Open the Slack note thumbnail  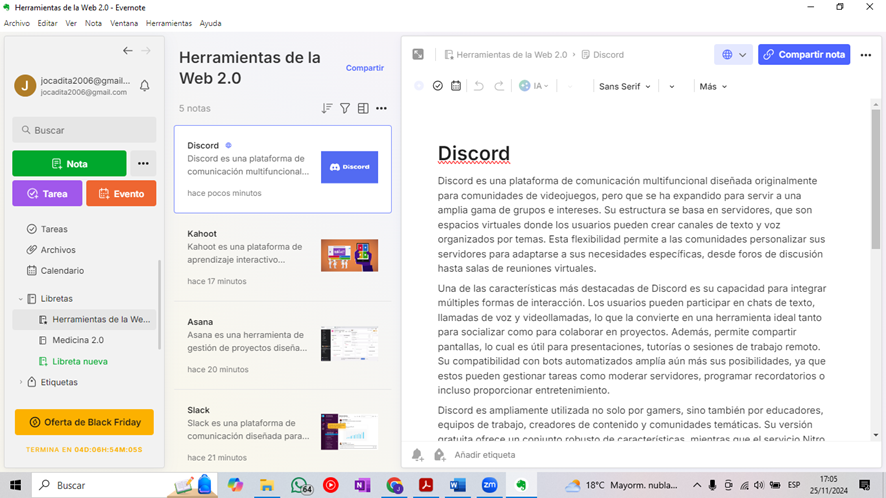point(349,431)
